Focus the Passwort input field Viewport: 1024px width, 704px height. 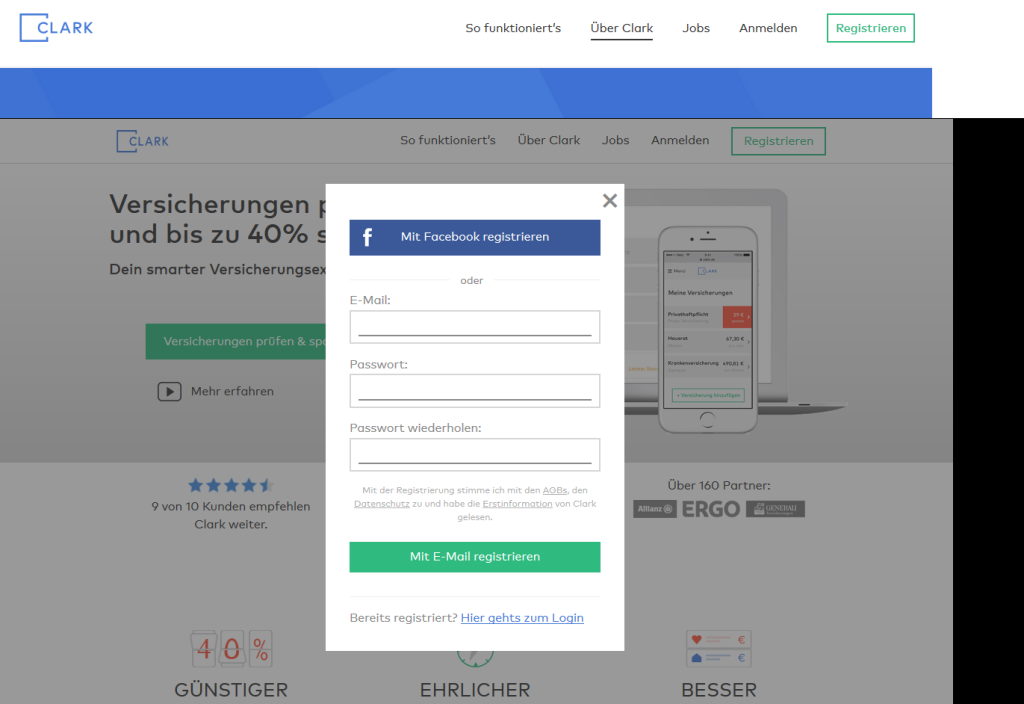click(x=475, y=391)
